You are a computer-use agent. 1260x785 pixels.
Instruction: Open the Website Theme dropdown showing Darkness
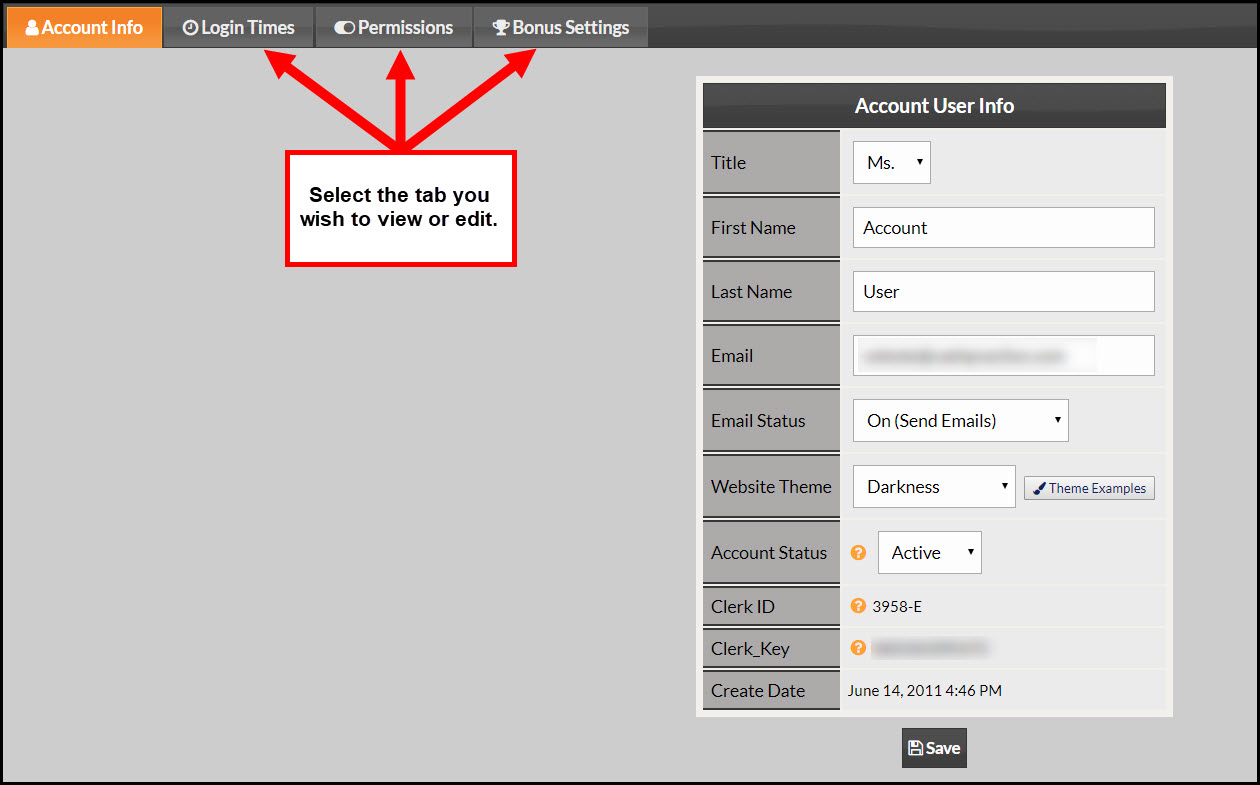(x=933, y=486)
